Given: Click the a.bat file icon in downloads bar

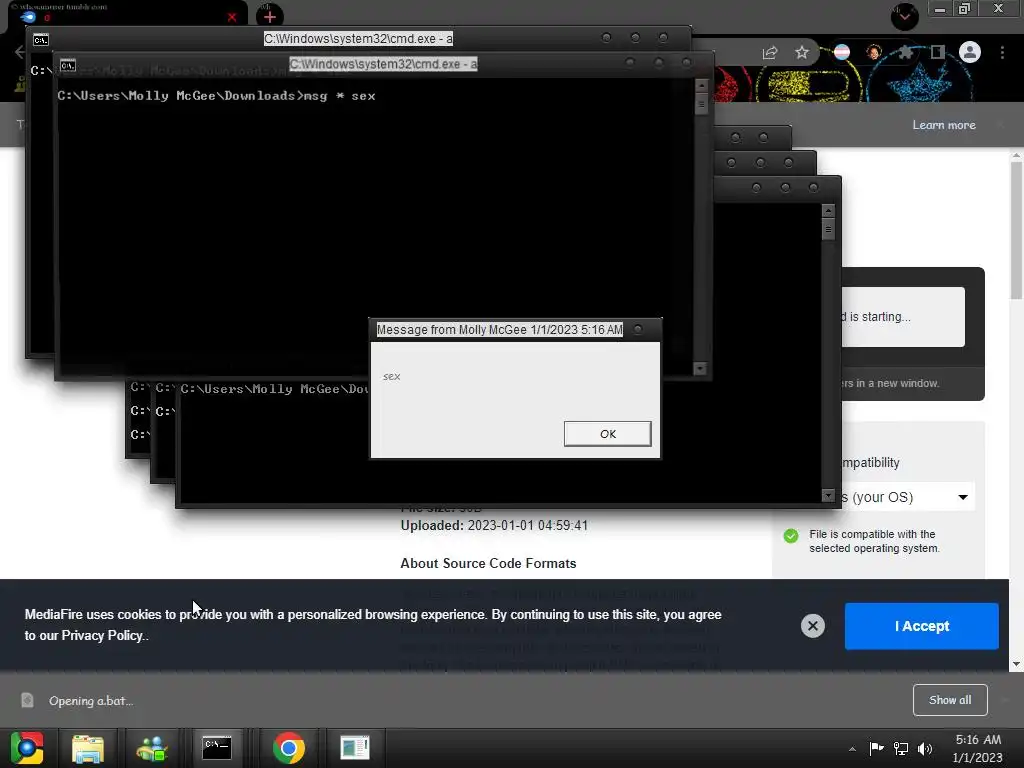Looking at the screenshot, I should point(27,700).
